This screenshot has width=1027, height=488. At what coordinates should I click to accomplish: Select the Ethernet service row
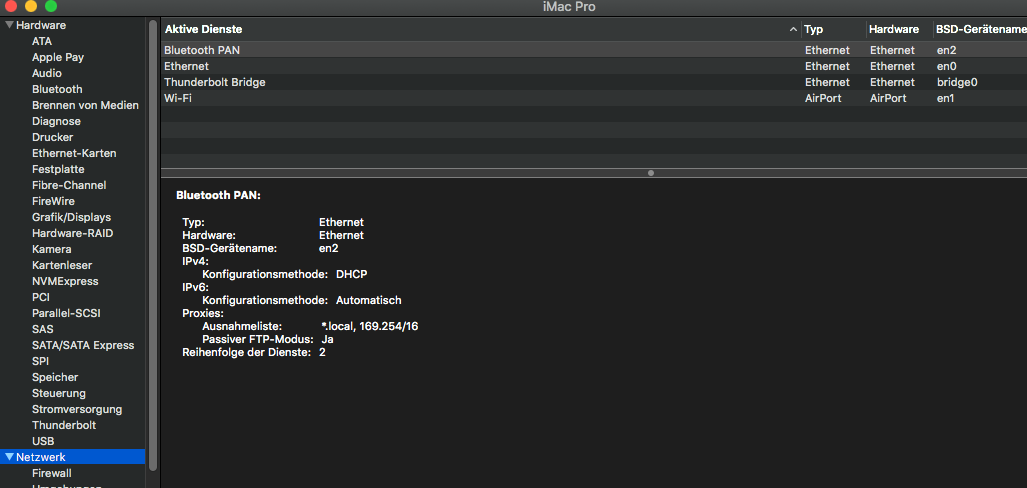point(594,66)
